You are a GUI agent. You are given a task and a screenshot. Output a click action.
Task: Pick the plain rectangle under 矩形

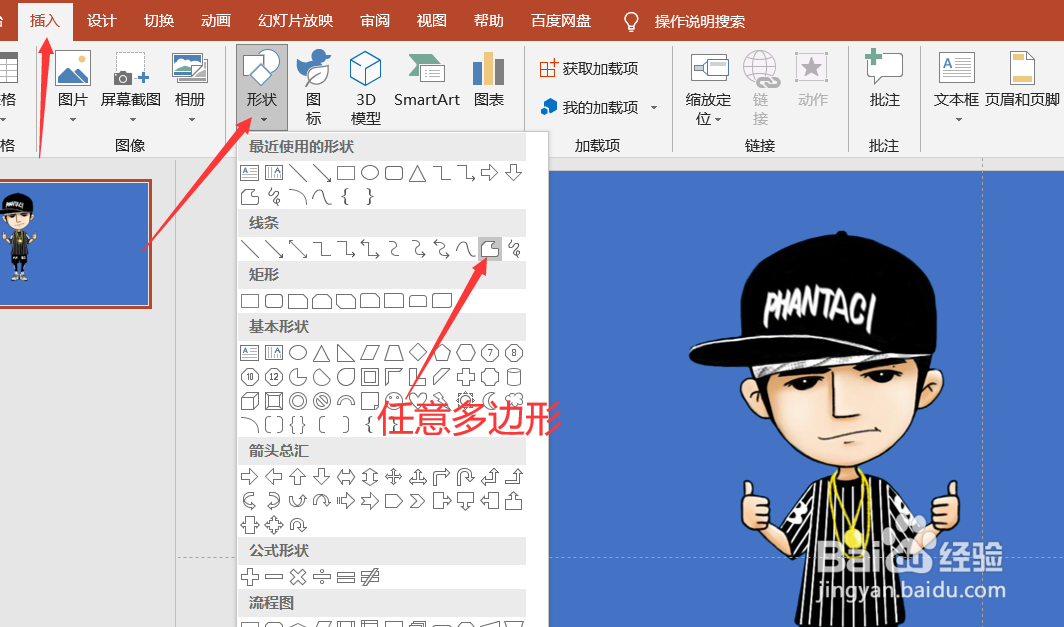point(250,301)
